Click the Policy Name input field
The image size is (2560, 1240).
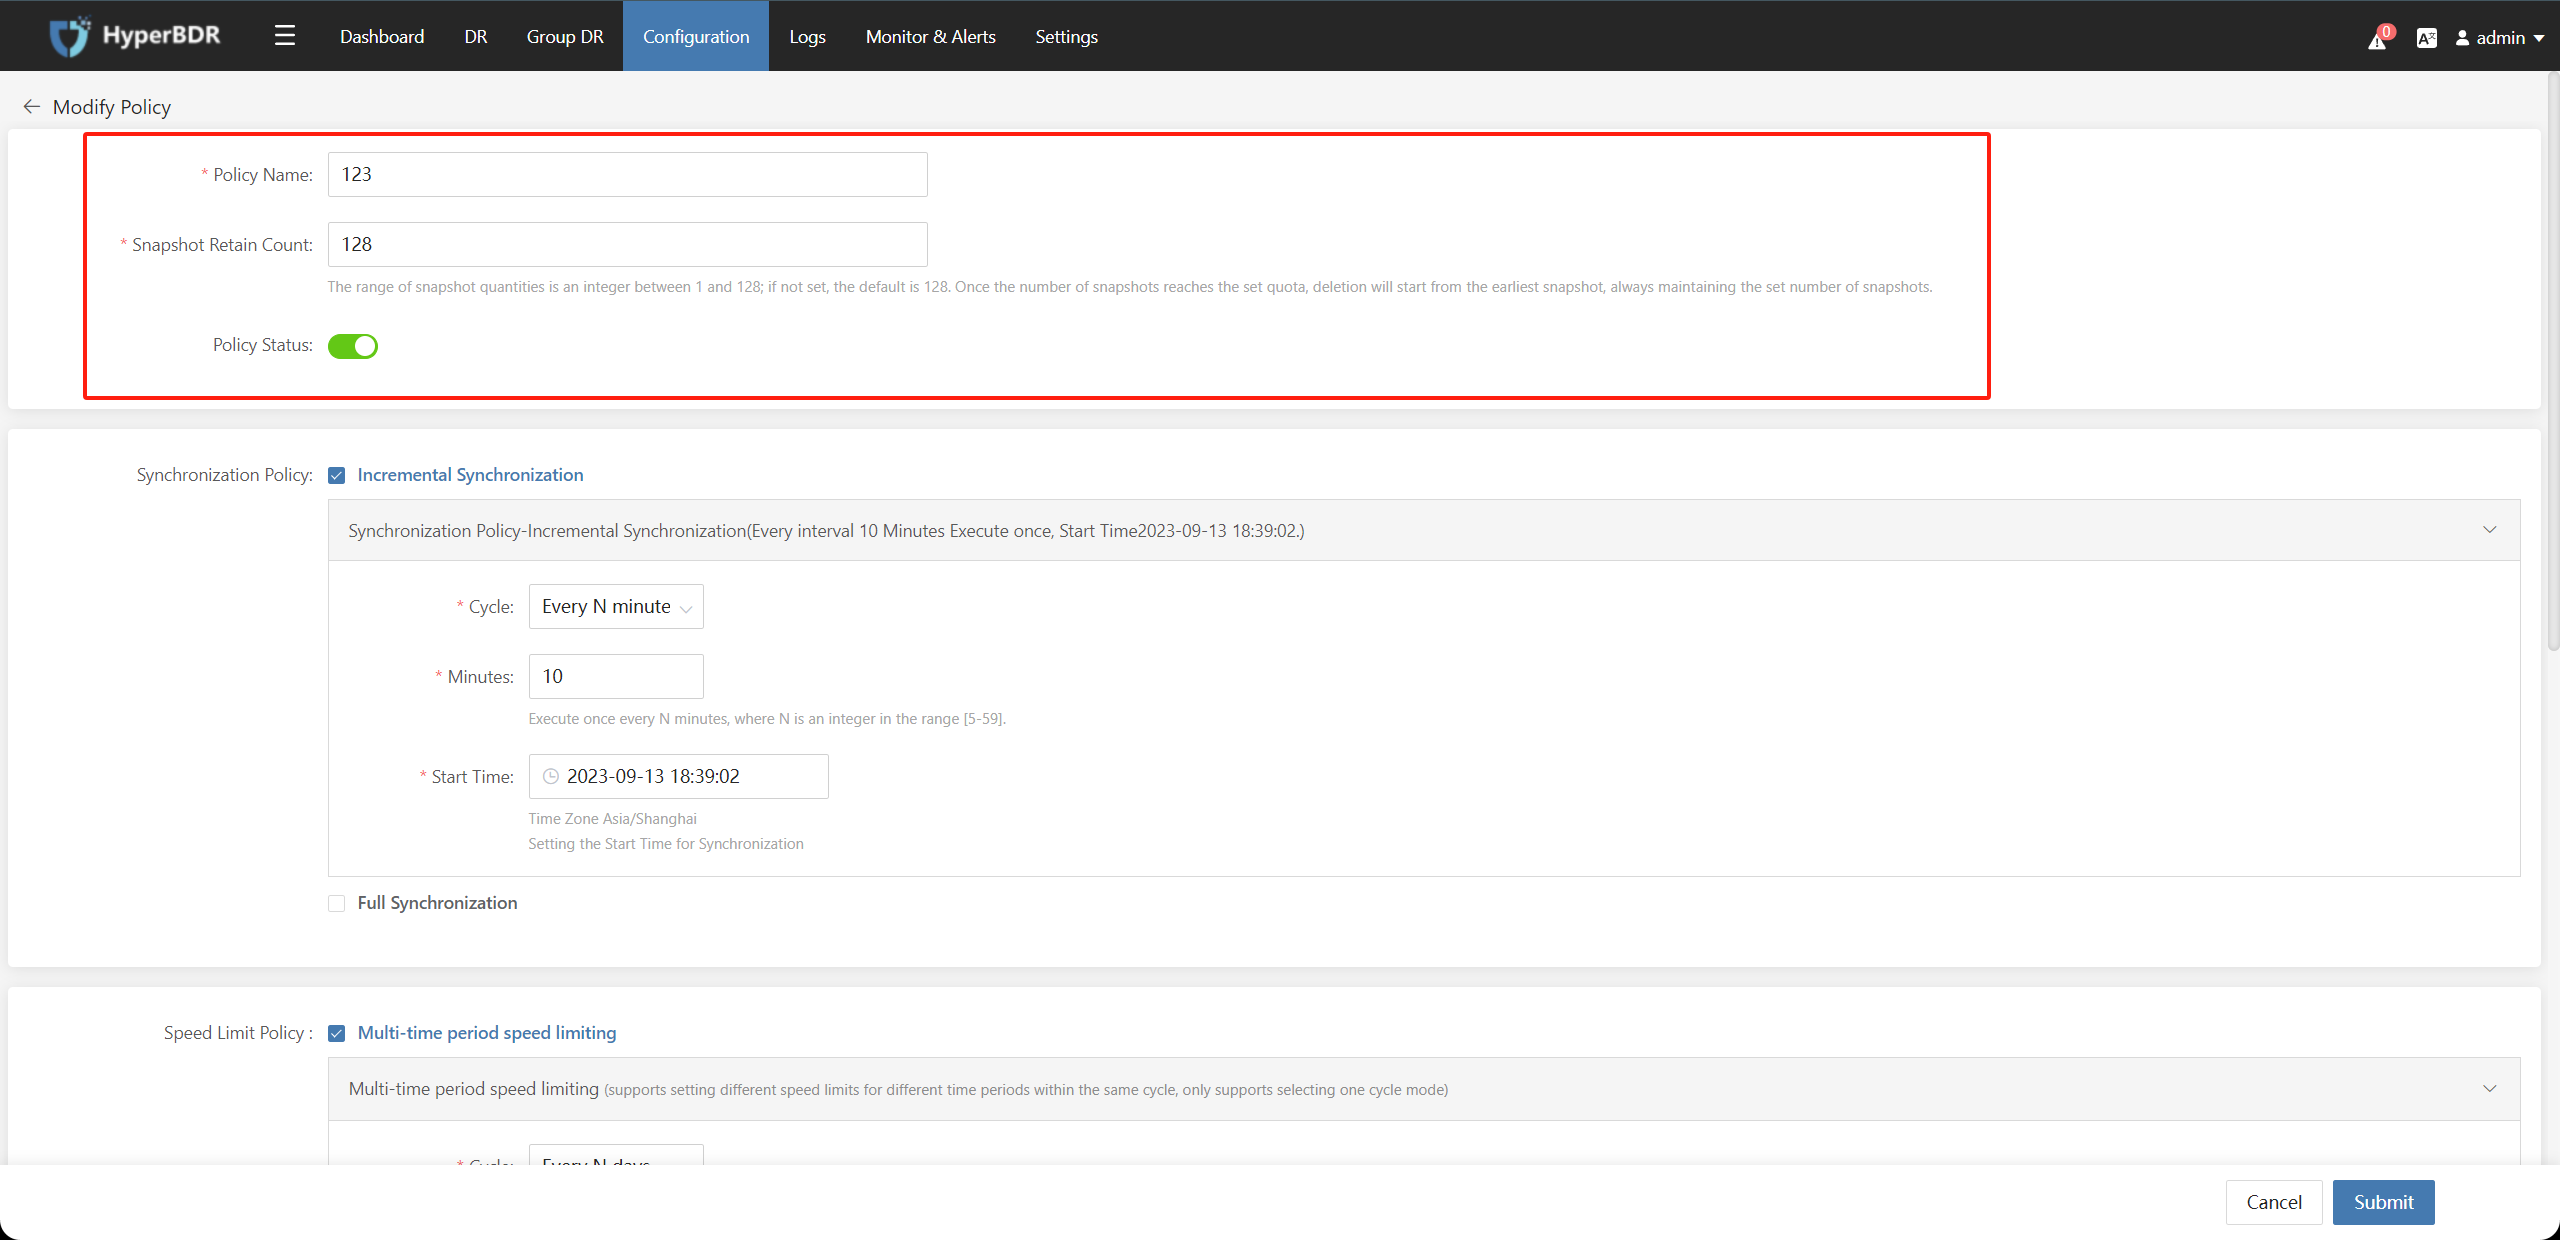[629, 173]
